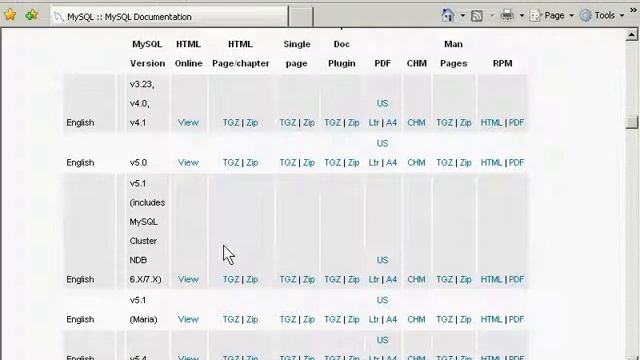Download HTML Page/chapter Zip for v5.1 (Maria)
640x360 pixels.
click(x=252, y=319)
